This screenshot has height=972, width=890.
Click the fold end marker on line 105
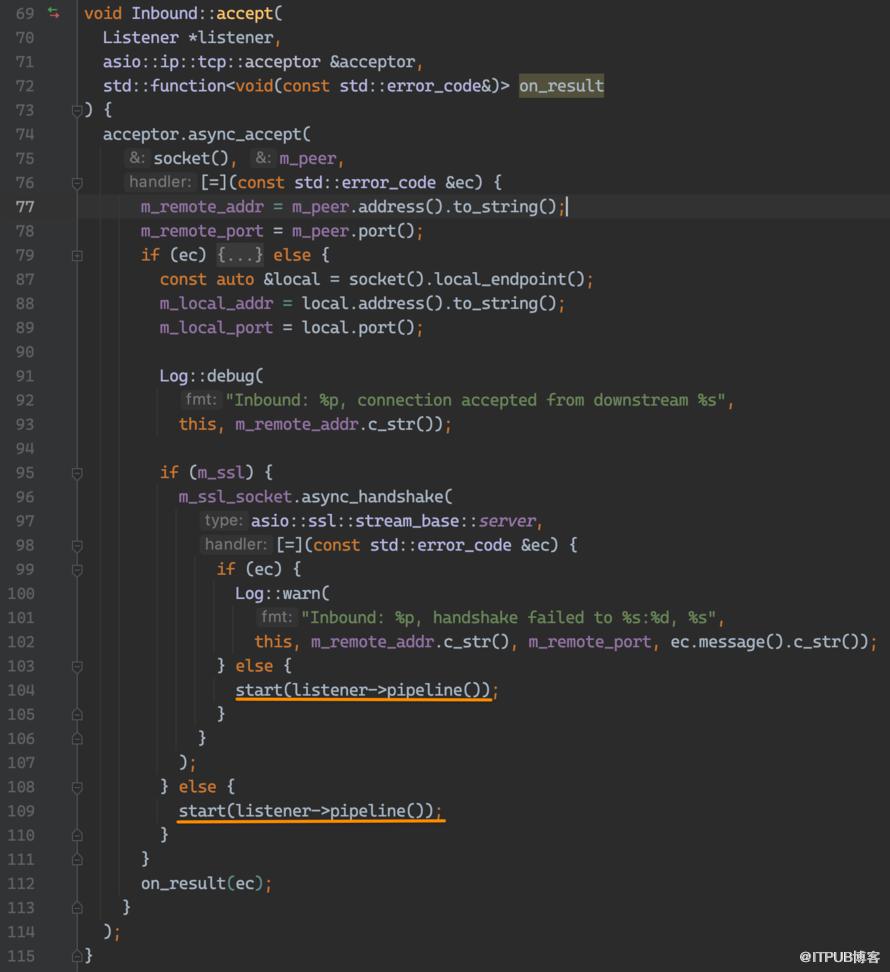77,714
